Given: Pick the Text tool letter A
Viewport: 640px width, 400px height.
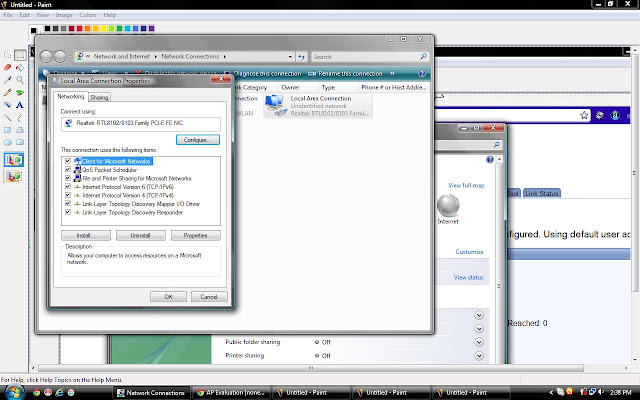Looking at the screenshot, I should (x=20, y=105).
